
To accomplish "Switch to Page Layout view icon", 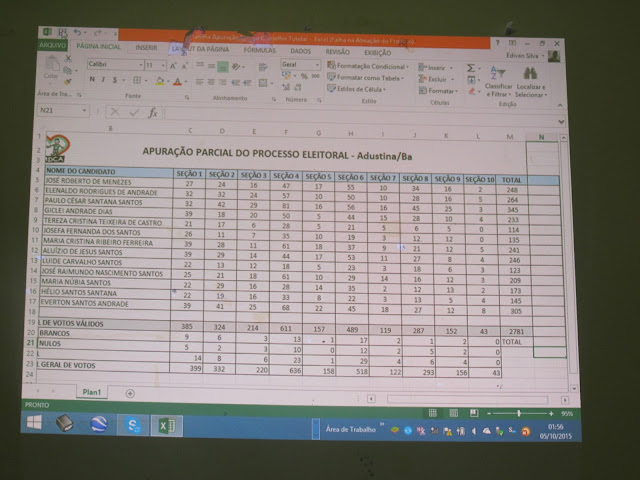I will pyautogui.click(x=453, y=413).
